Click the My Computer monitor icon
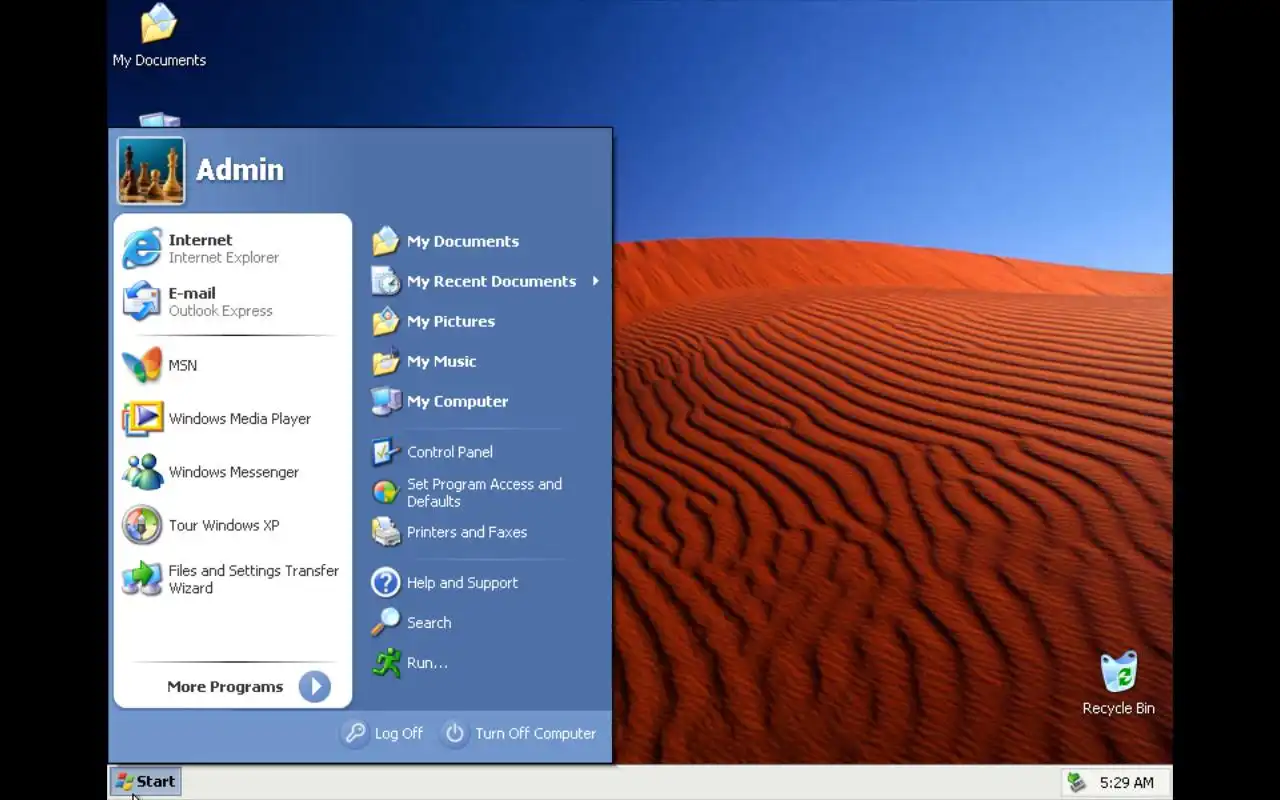The image size is (1280, 800). [386, 401]
